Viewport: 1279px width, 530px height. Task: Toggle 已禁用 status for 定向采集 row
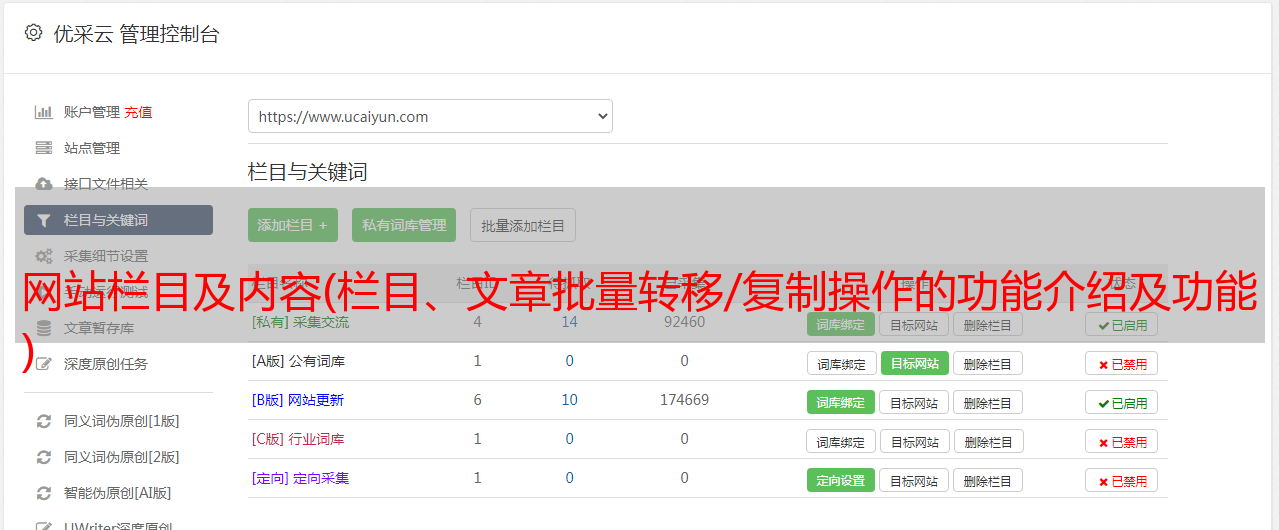1122,481
